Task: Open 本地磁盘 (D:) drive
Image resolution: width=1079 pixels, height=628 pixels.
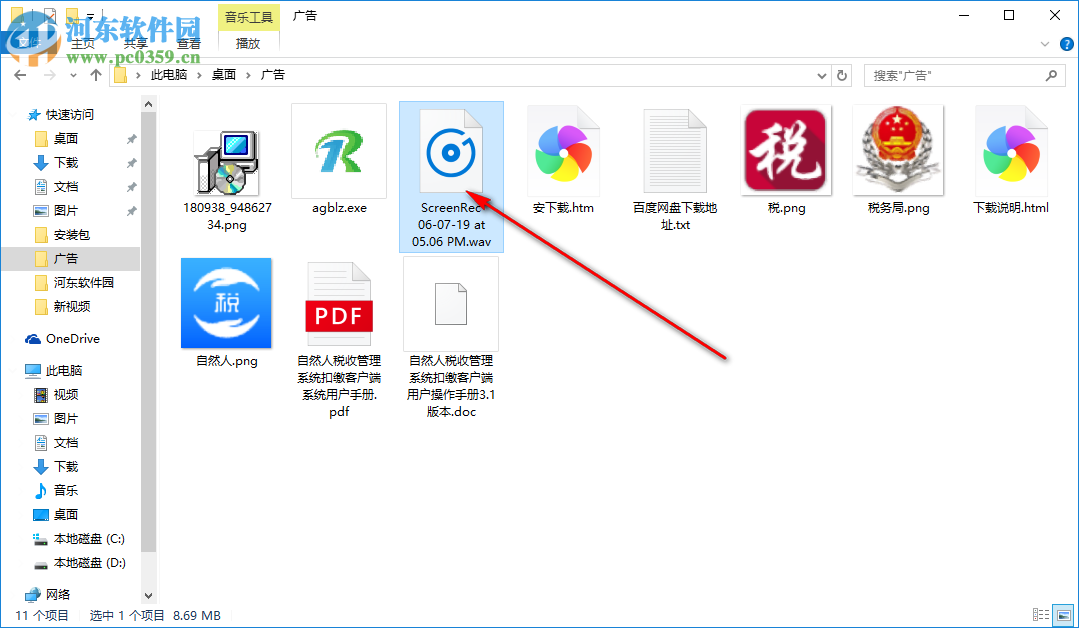Action: pos(89,563)
